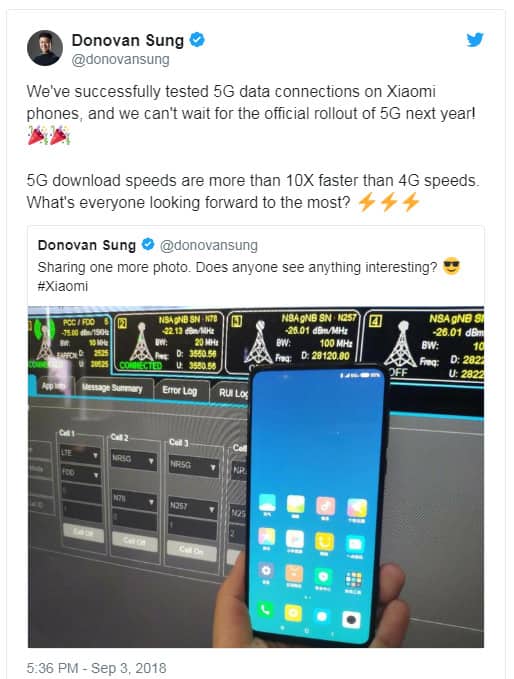Expand the Cell 2 NR5G dropdown
This screenshot has width=514, height=679.
coord(134,459)
